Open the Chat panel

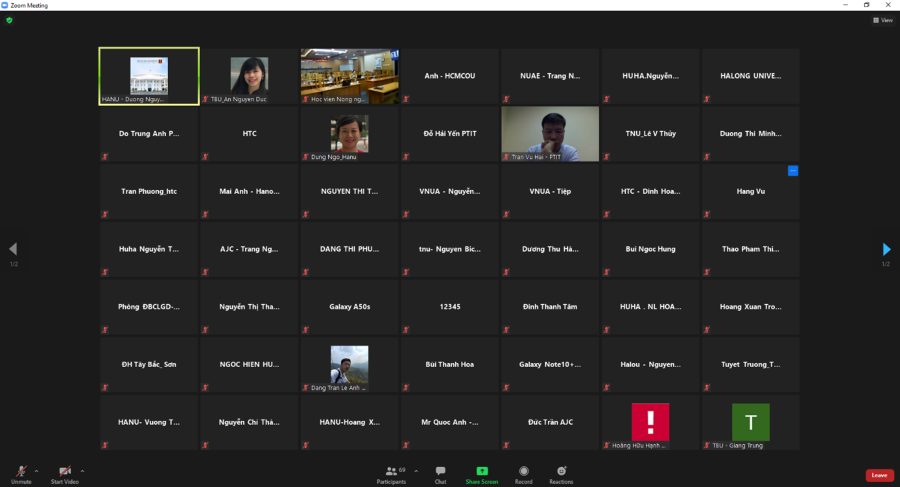tap(440, 474)
